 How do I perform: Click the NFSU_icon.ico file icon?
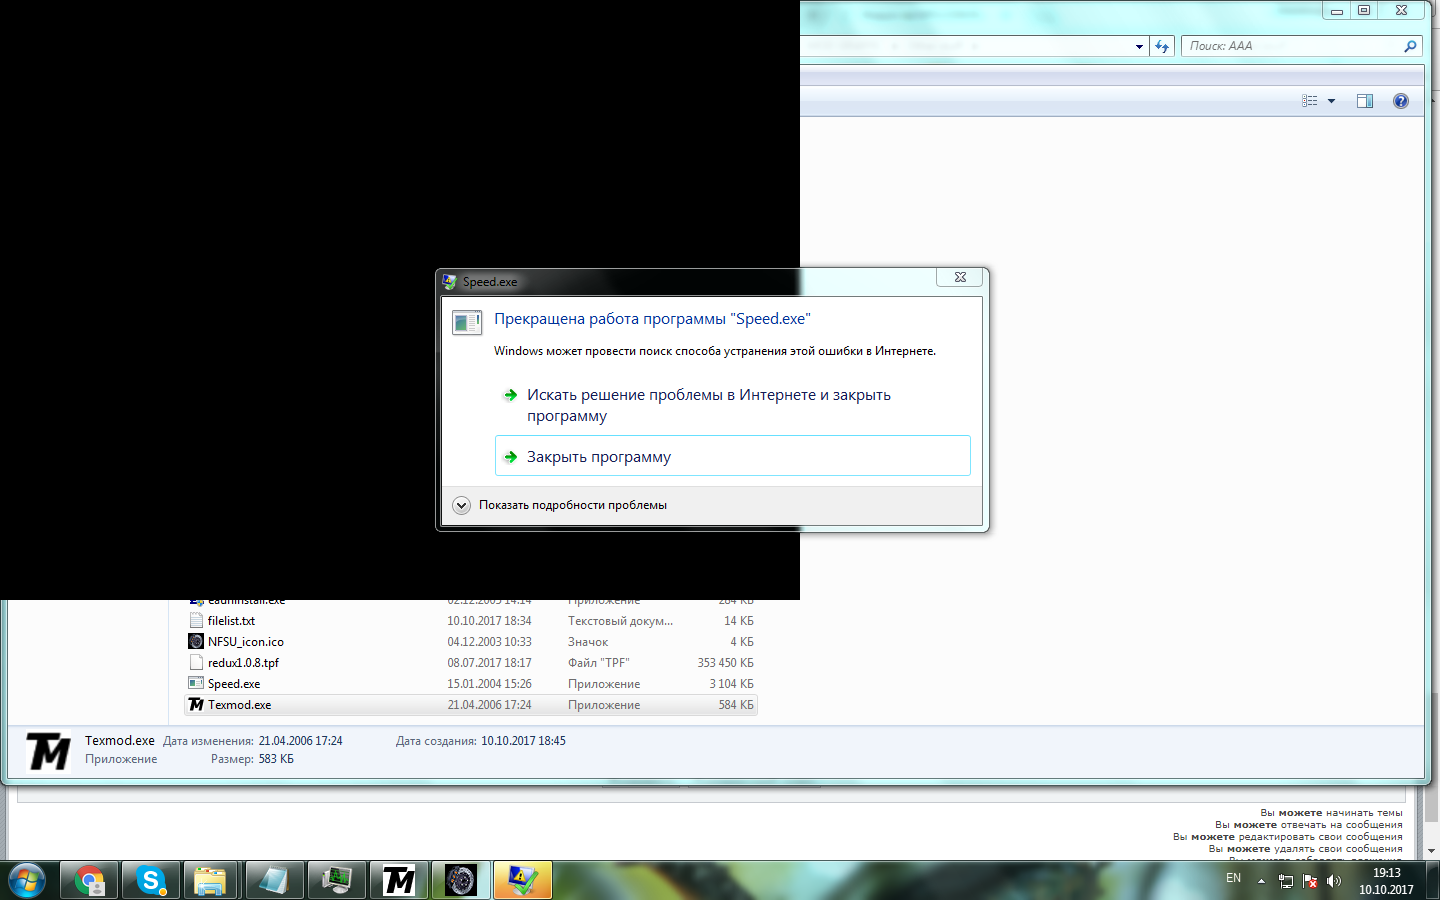click(196, 641)
